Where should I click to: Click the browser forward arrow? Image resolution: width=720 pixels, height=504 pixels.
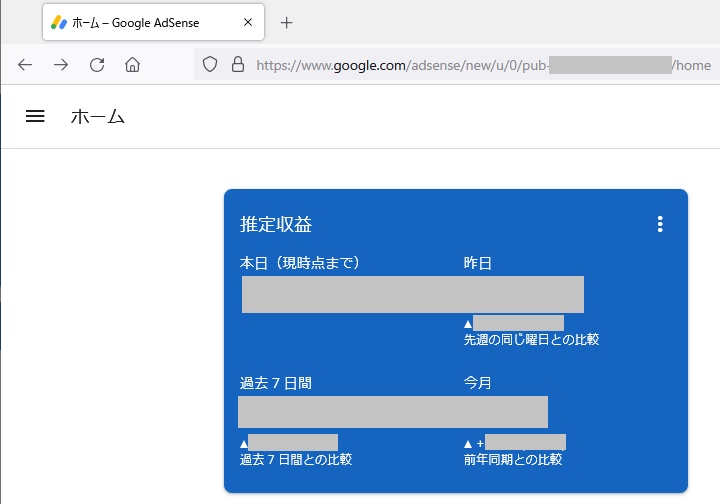pos(61,65)
